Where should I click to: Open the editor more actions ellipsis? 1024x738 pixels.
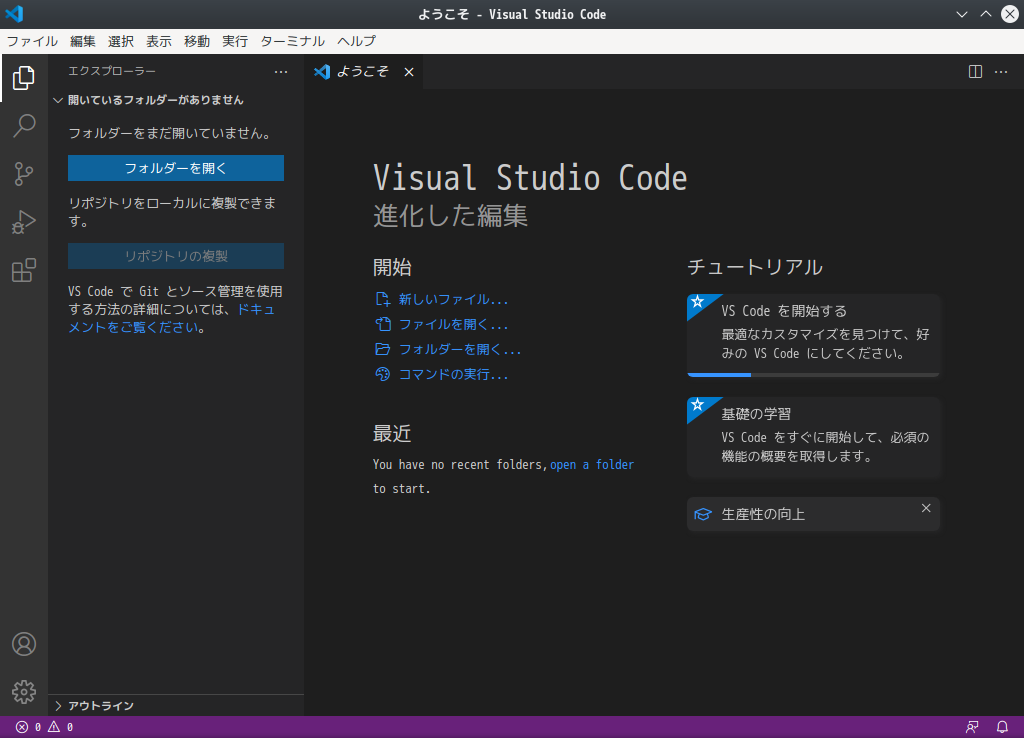[x=1000, y=72]
